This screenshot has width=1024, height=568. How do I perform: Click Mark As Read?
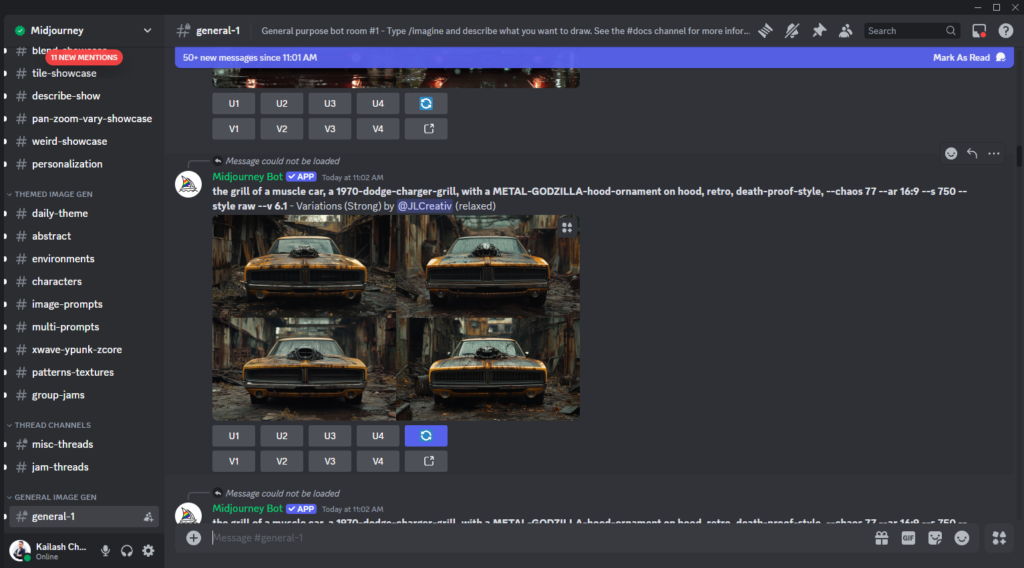pos(969,57)
